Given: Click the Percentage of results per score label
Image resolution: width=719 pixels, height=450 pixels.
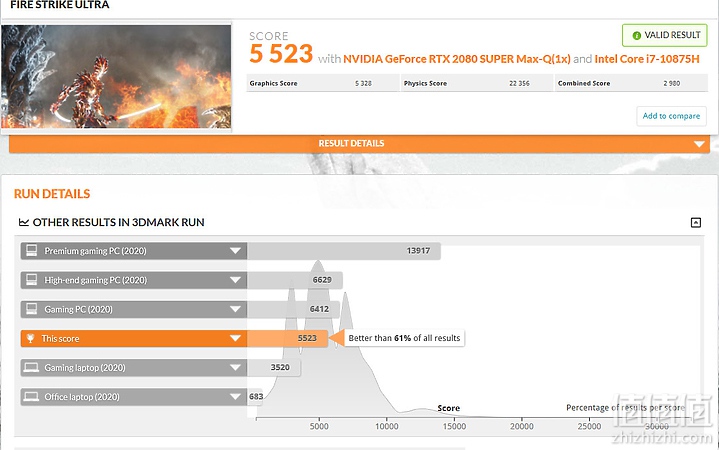Looking at the screenshot, I should point(625,408).
